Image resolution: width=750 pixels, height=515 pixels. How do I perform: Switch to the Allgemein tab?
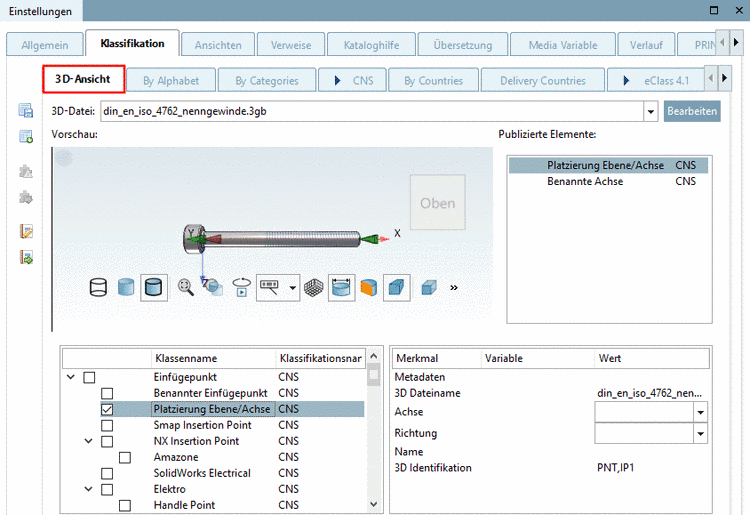(44, 45)
